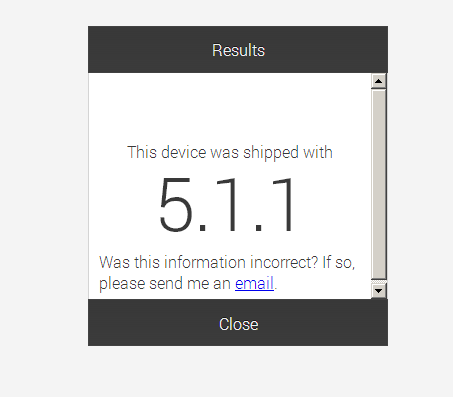Click the gray page background outside the dialog
This screenshot has height=397, width=453.
click(x=43, y=200)
